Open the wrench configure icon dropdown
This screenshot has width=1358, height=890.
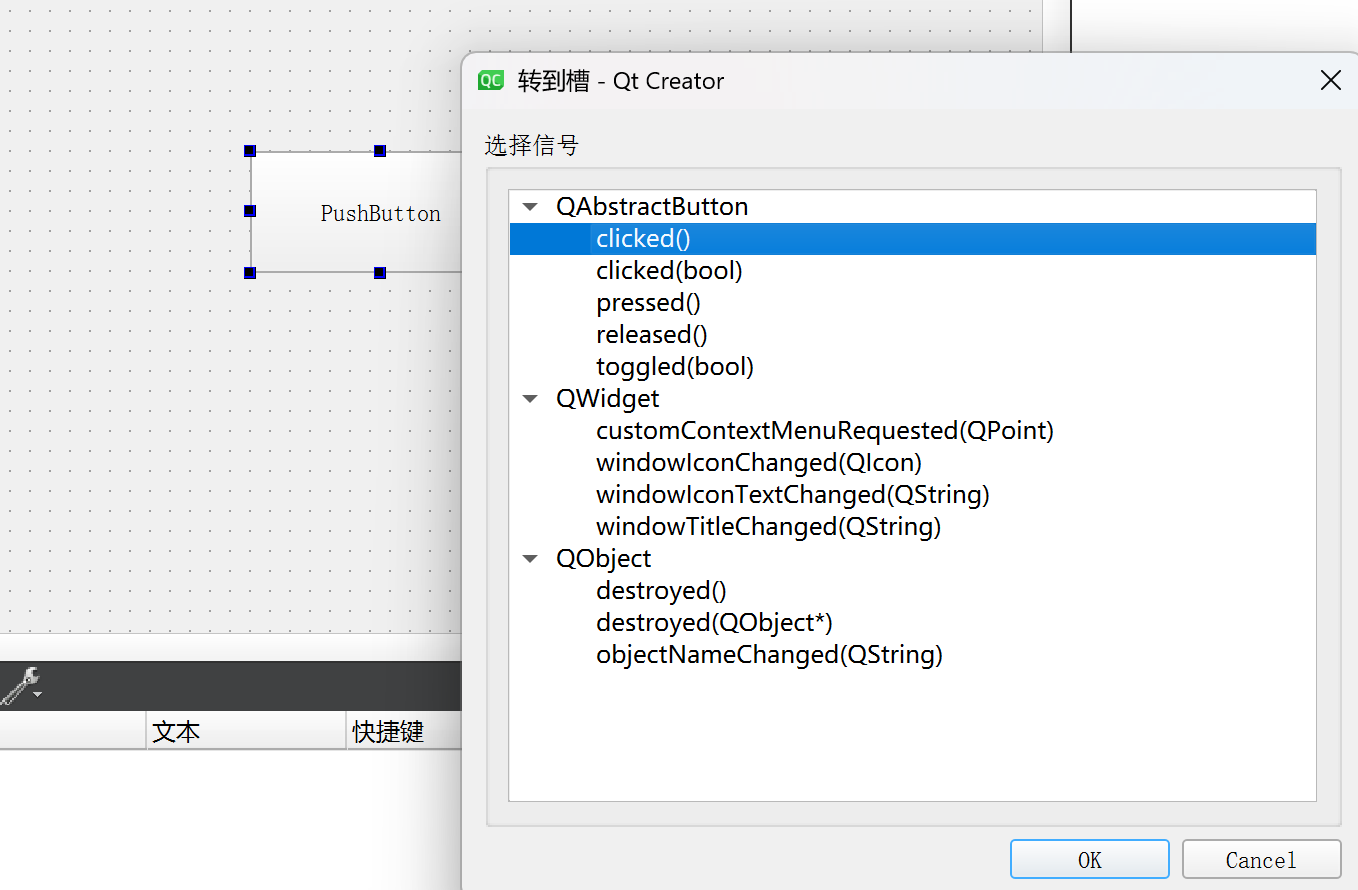pyautogui.click(x=22, y=686)
